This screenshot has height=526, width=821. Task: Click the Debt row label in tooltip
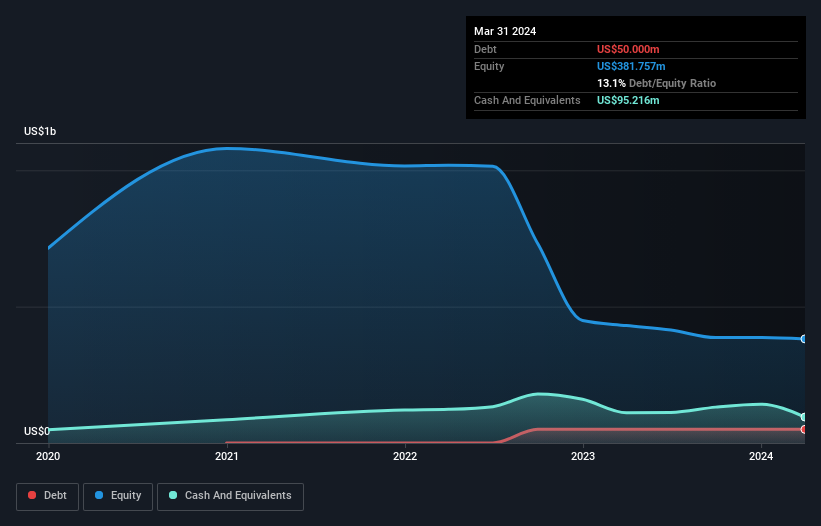(485, 49)
